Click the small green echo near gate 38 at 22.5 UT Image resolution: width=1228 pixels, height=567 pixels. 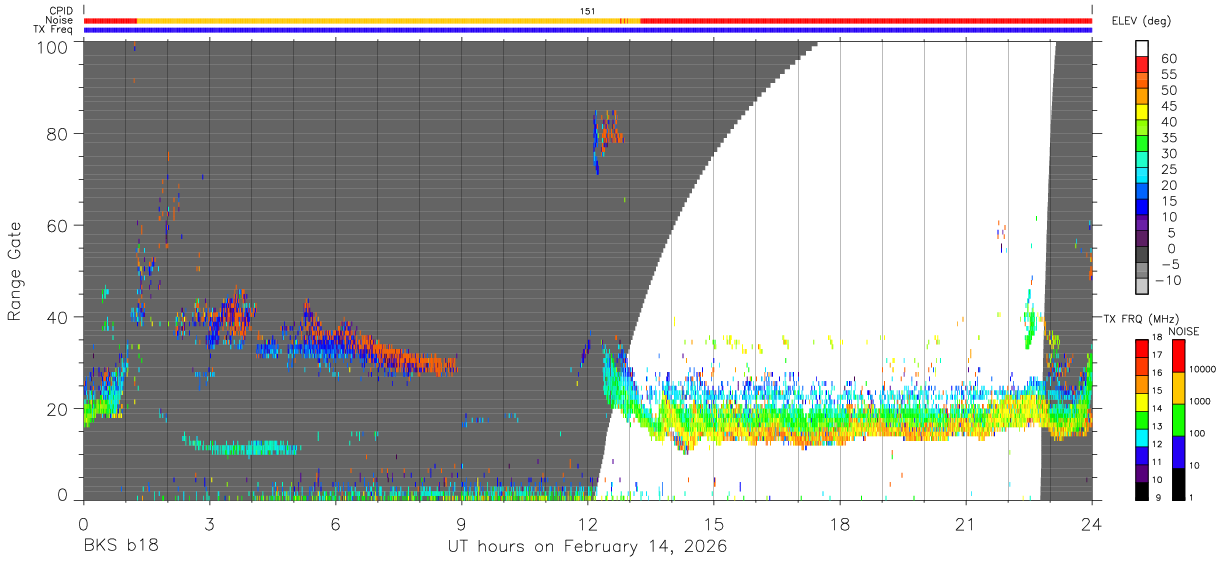tap(1030, 319)
